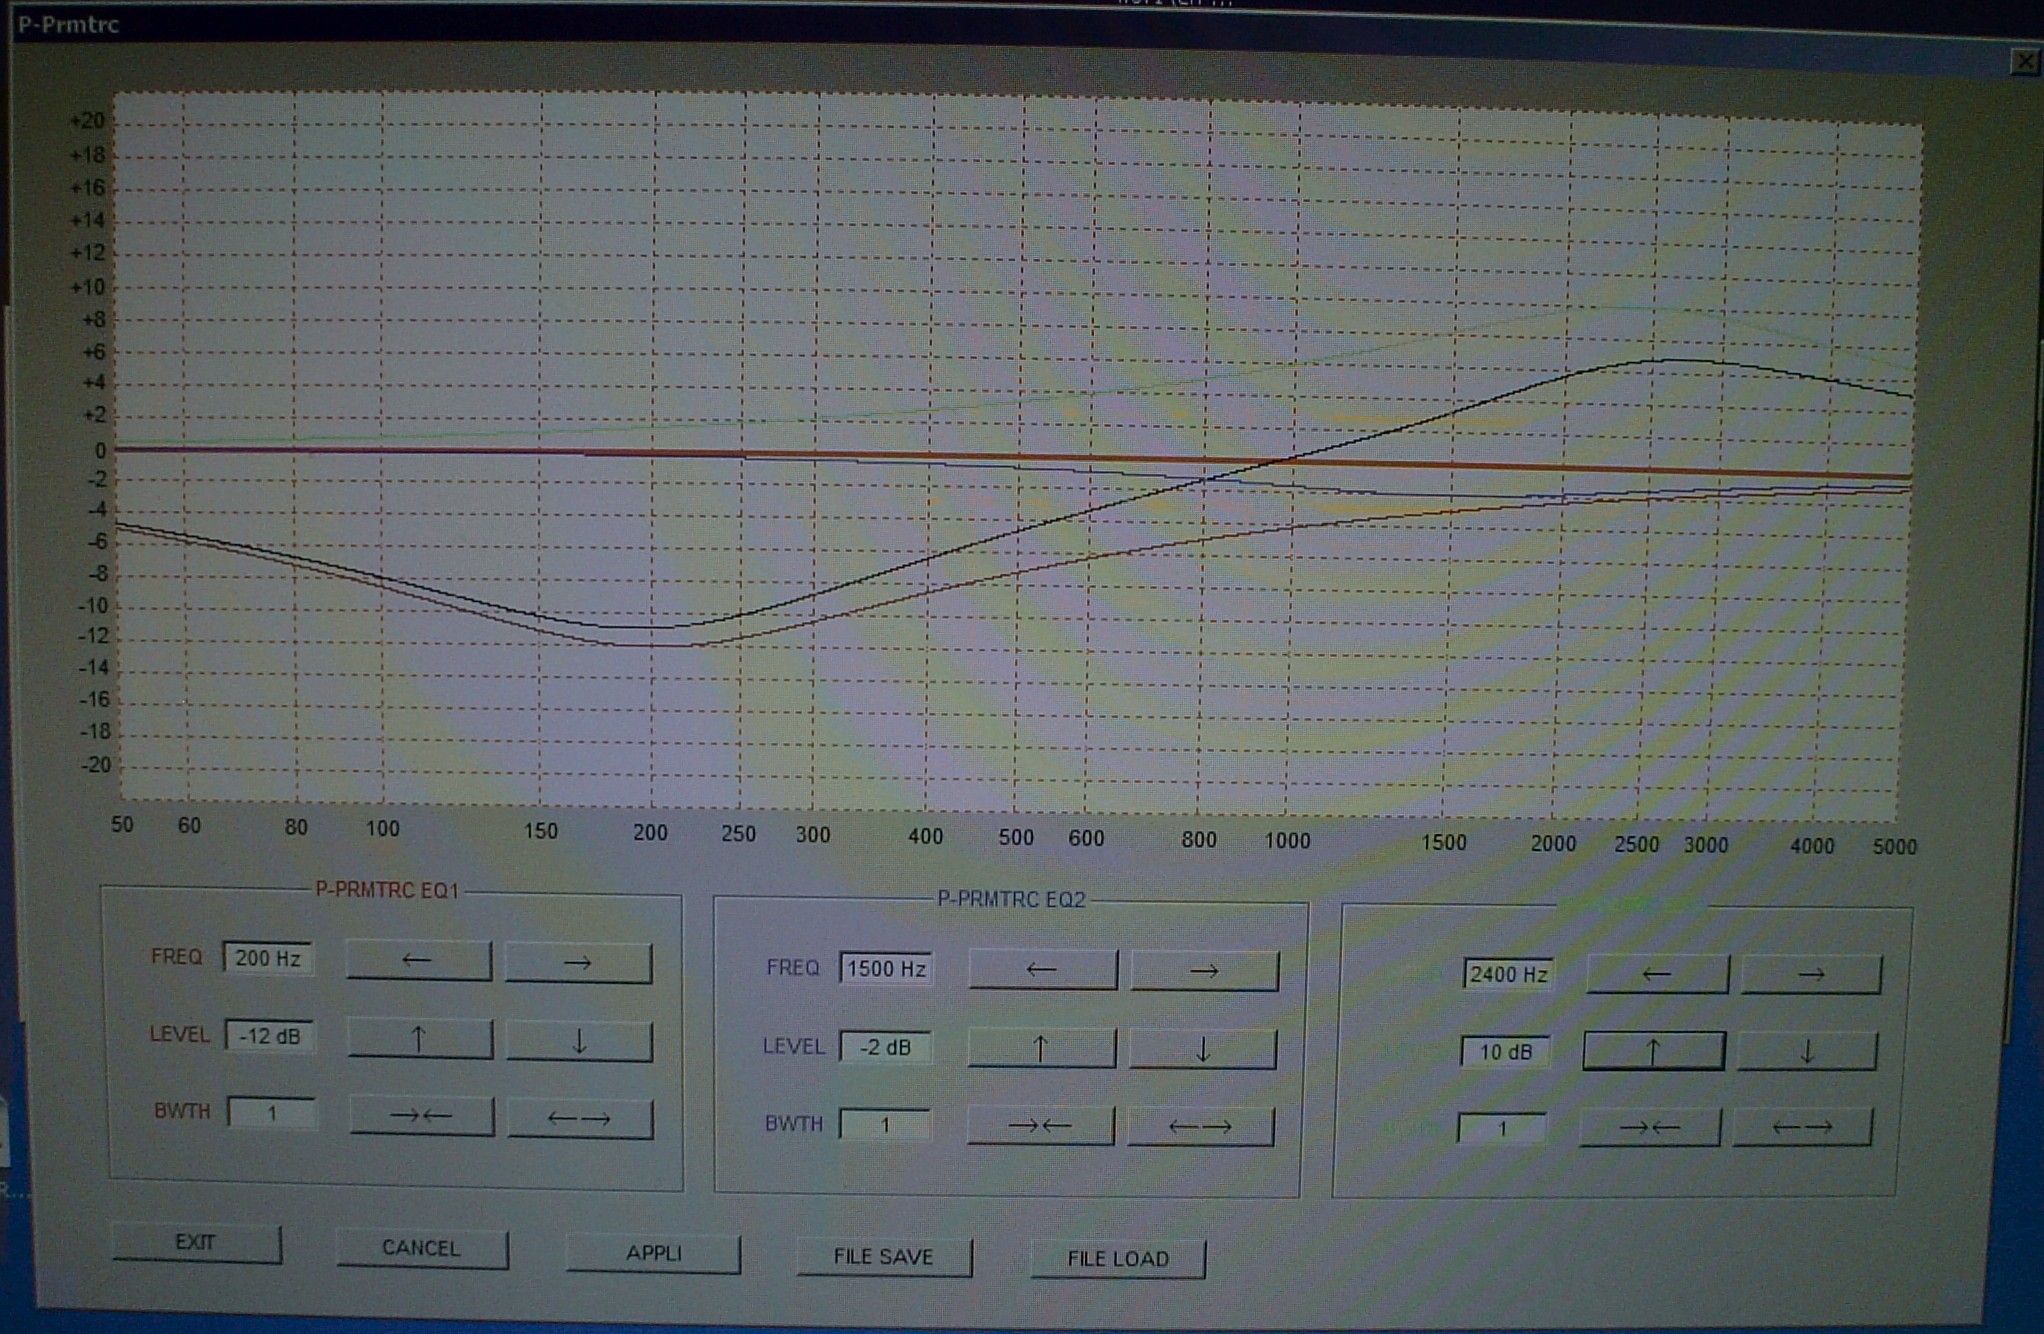Screen dimensions: 2044x1334
Task: Save settings with FILE SAVE
Action: [883, 1257]
